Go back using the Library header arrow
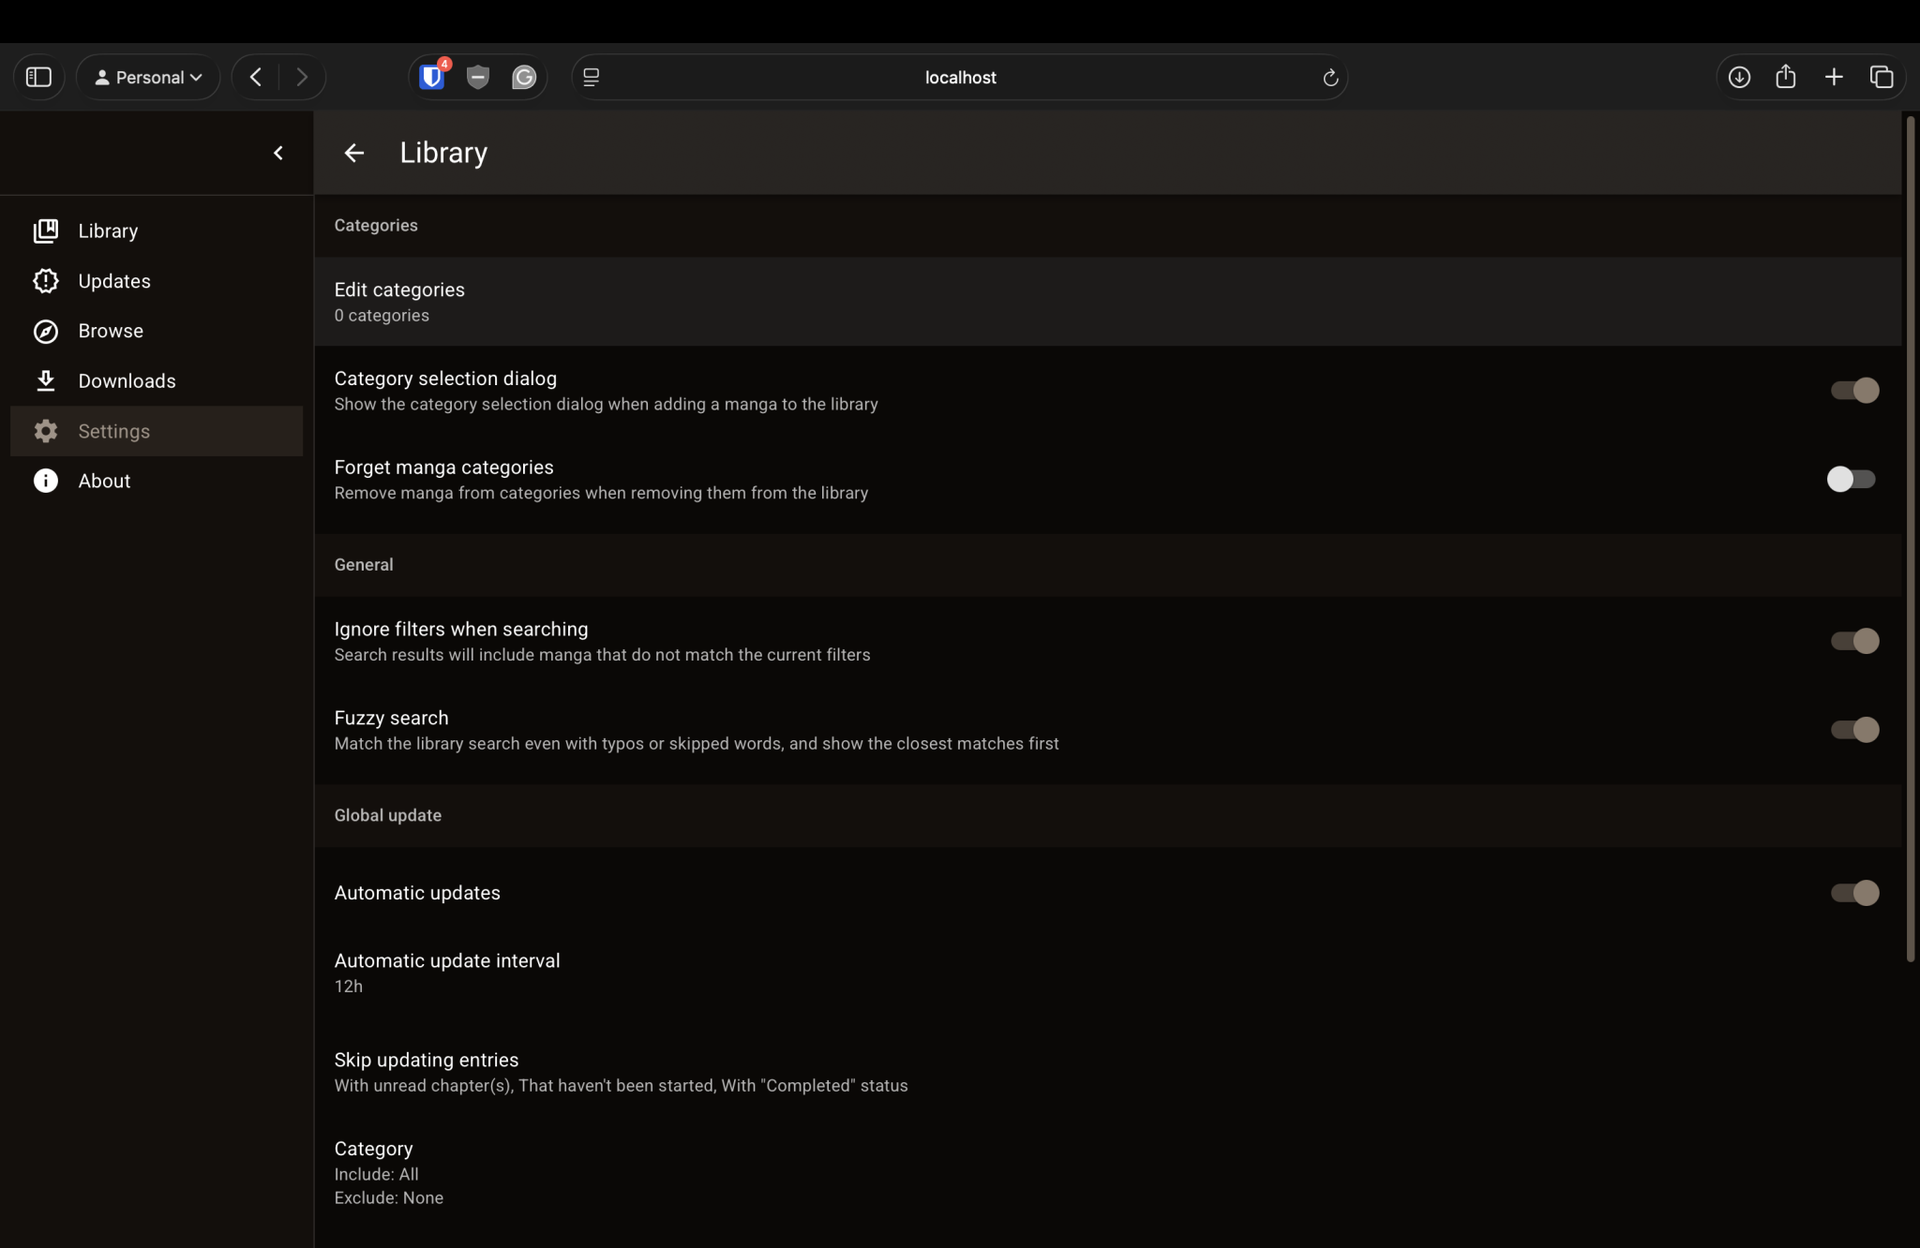 (354, 153)
